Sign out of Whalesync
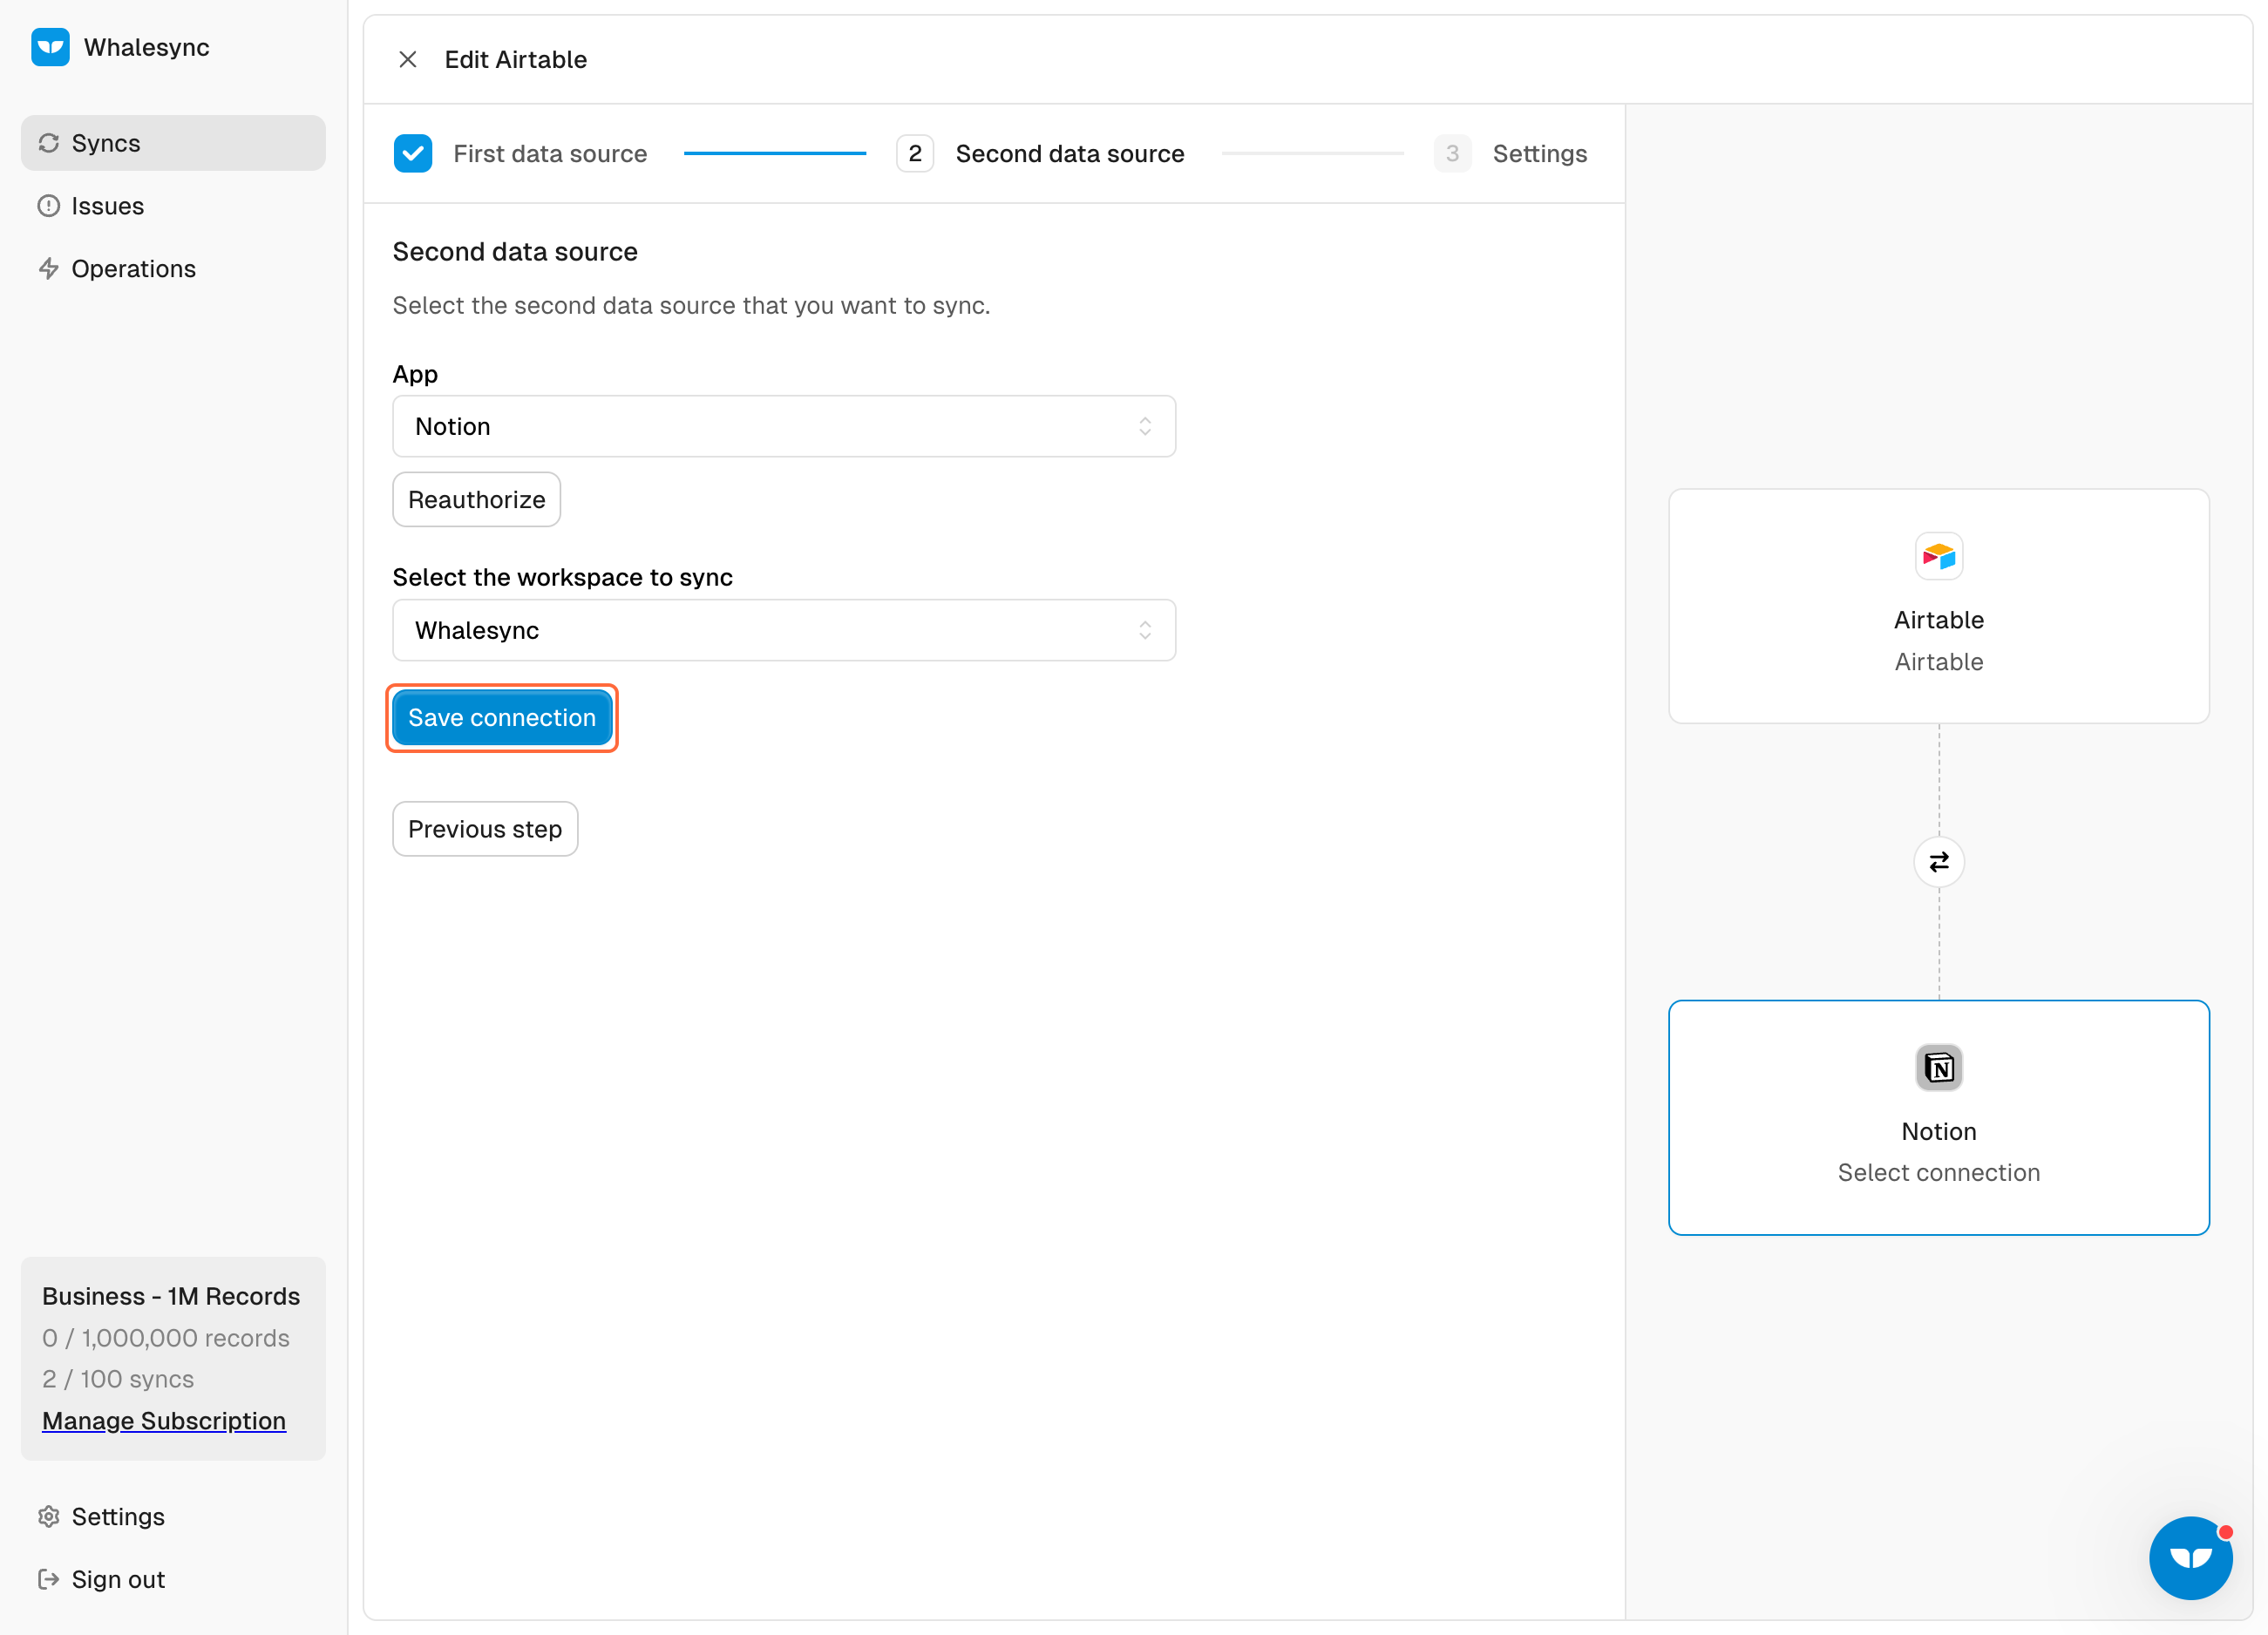Screen dimensions: 2268x1635 click(x=173, y=1580)
